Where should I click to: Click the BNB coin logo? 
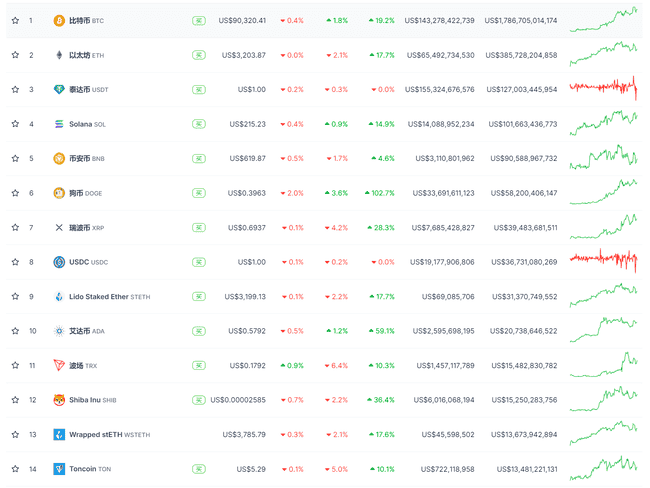pos(59,158)
